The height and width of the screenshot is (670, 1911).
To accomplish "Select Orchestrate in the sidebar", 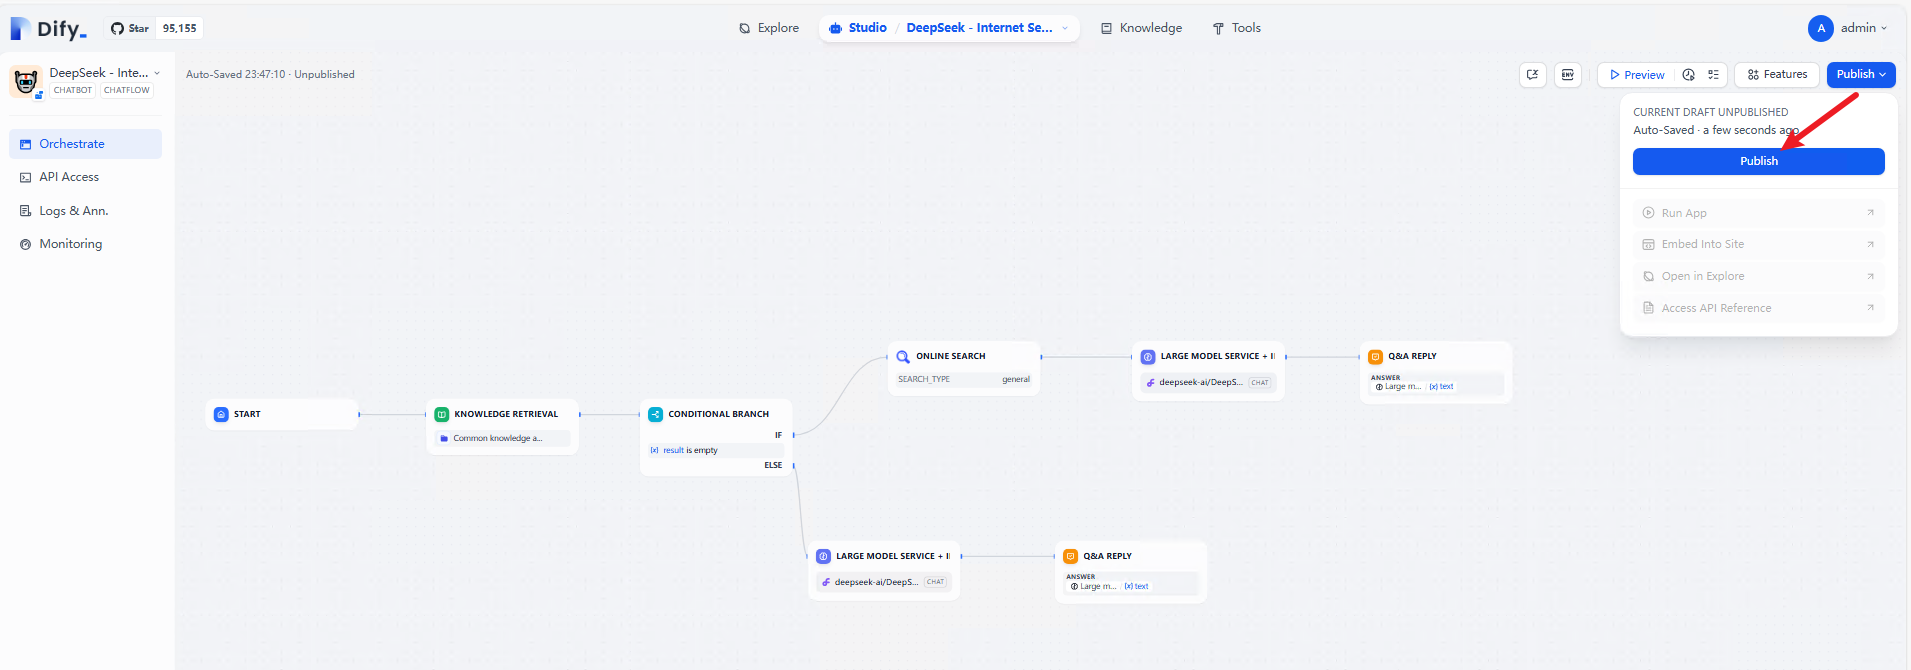I will point(85,144).
